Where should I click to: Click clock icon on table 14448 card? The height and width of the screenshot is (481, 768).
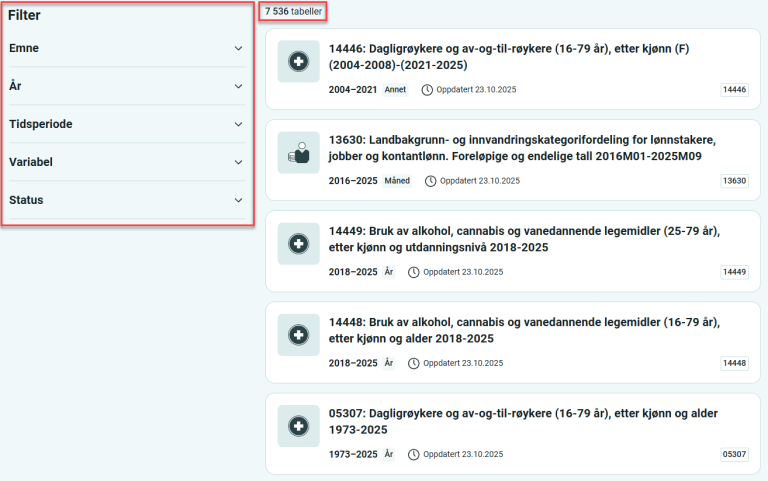point(414,363)
